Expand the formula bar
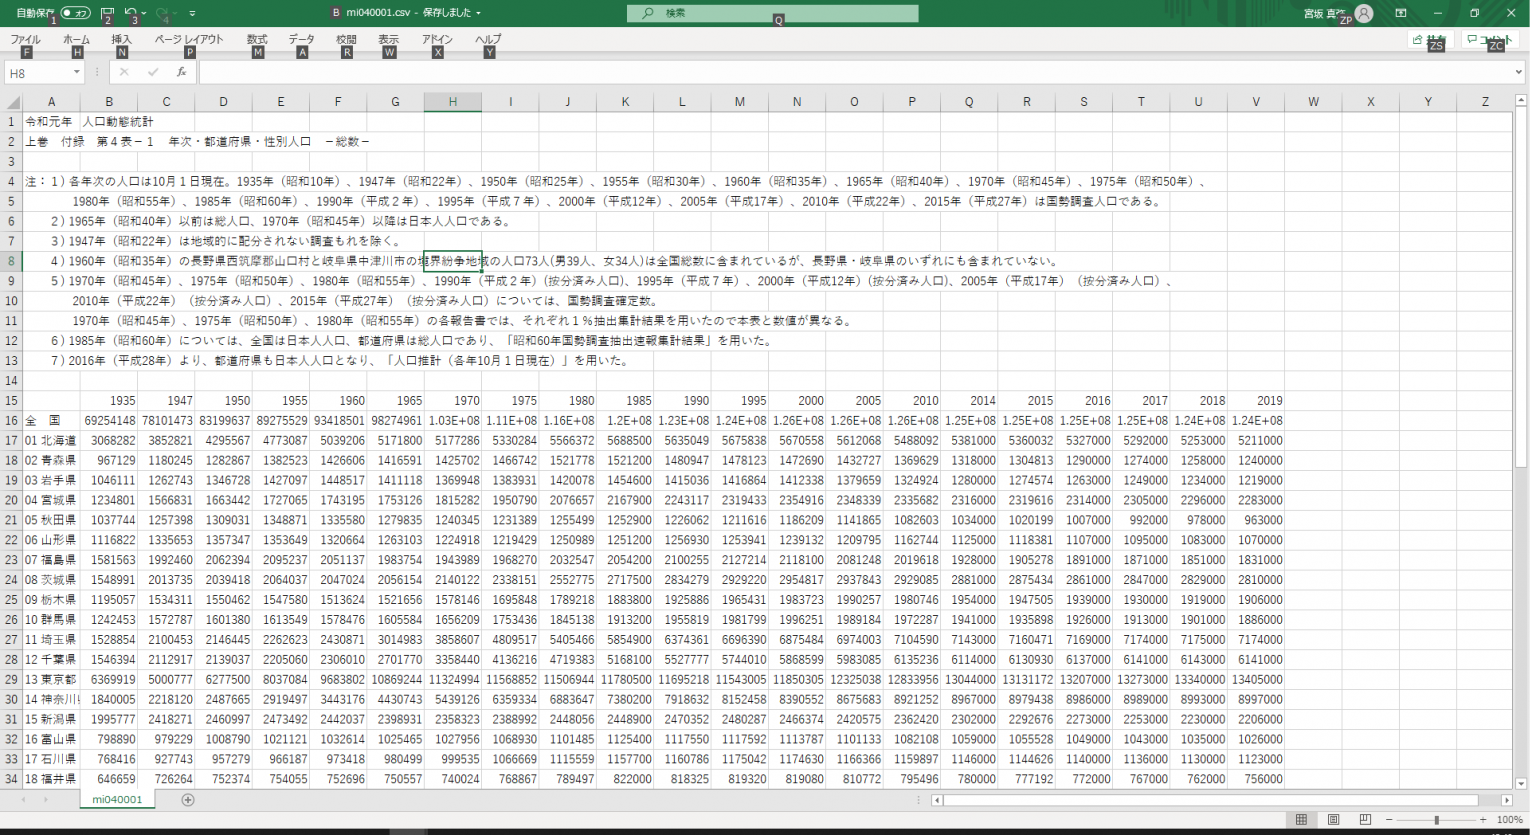Image resolution: width=1536 pixels, height=835 pixels. click(1517, 73)
